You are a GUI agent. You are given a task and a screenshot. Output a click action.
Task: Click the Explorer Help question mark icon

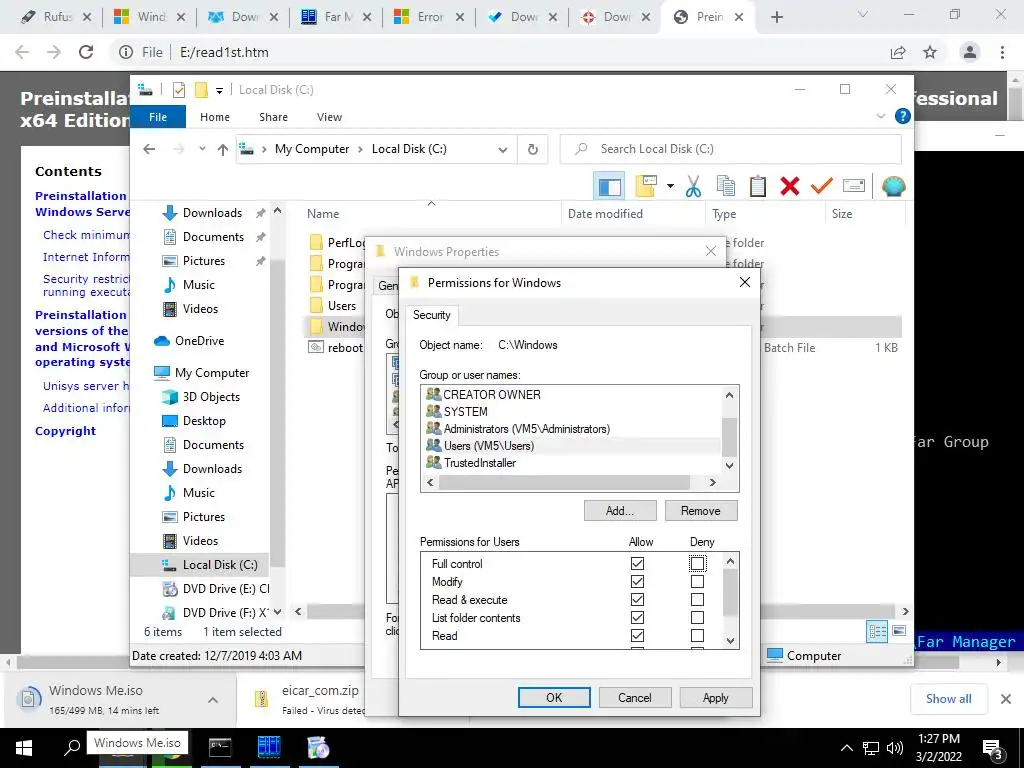[x=903, y=116]
